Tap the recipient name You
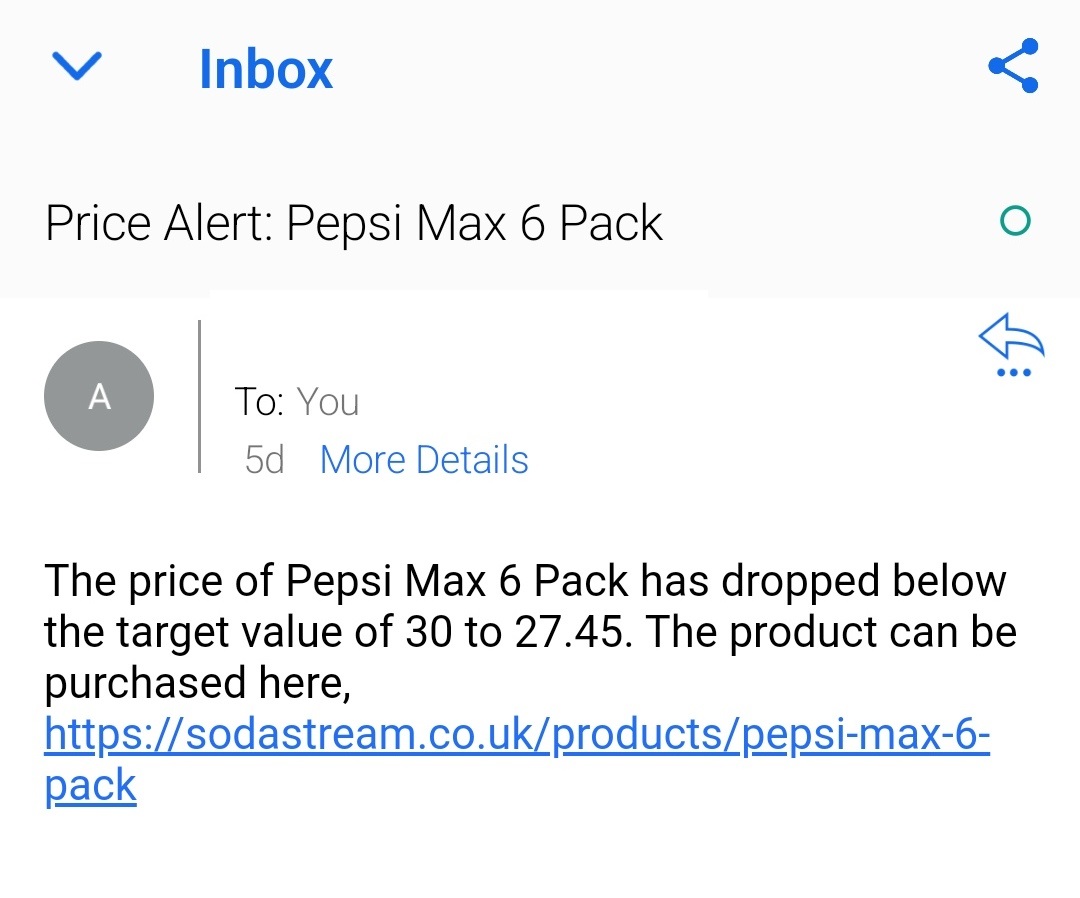This screenshot has height=898, width=1080. coord(328,402)
